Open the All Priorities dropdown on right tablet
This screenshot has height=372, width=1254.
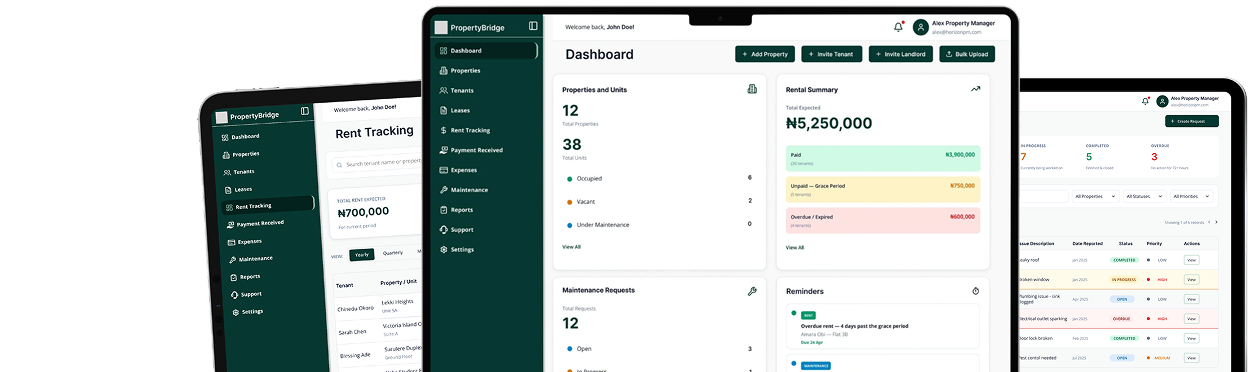pyautogui.click(x=1193, y=196)
